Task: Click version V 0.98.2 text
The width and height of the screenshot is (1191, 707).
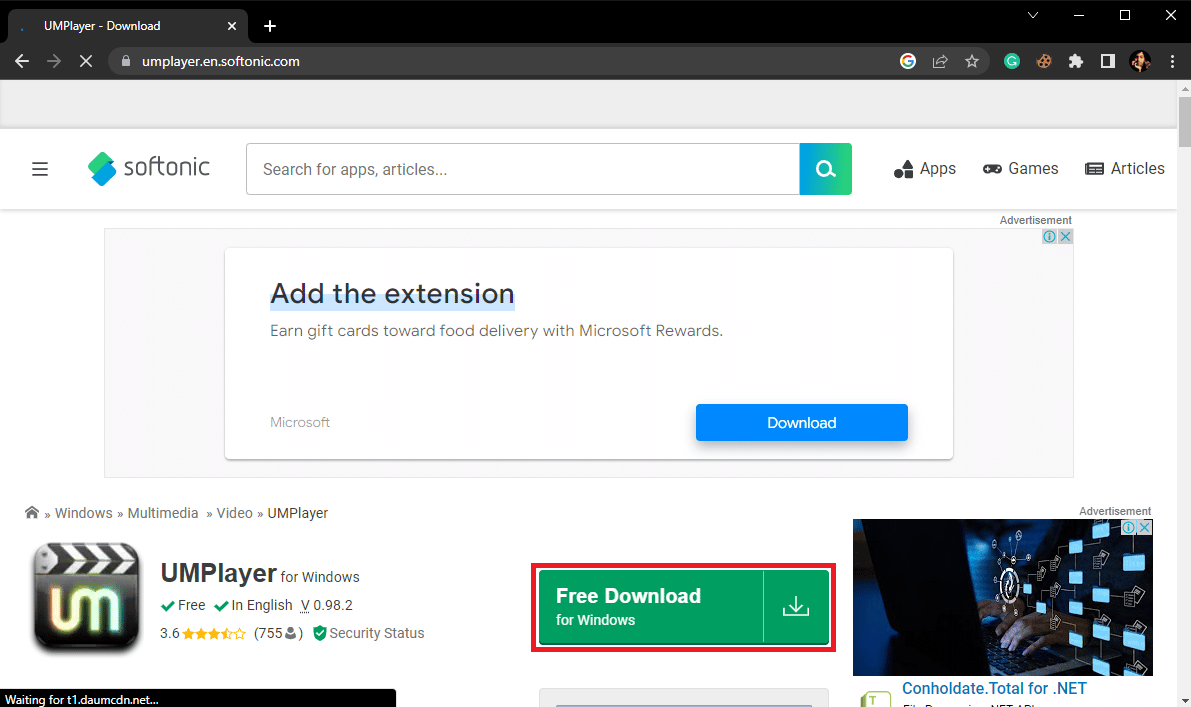Action: coord(327,605)
